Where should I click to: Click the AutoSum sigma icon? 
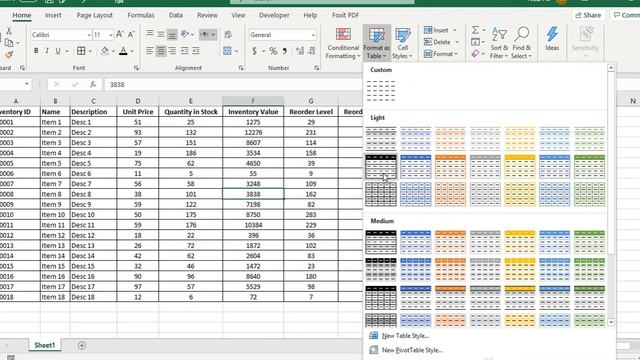(476, 30)
